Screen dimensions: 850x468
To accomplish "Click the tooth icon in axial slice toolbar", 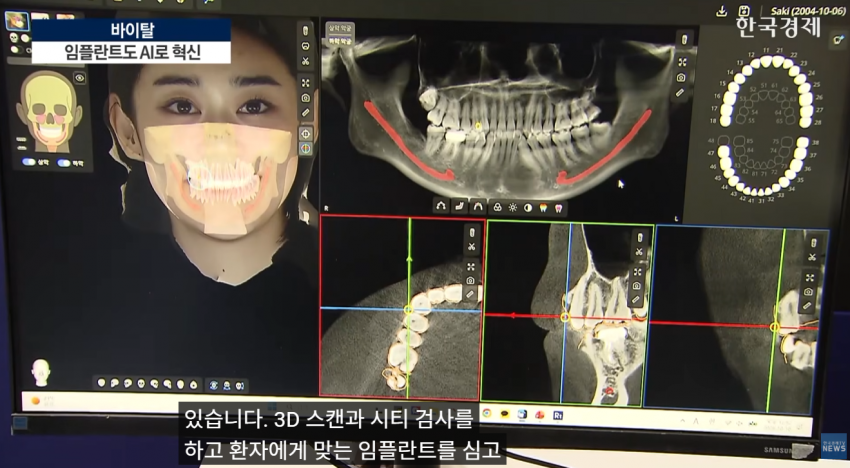I will point(472,232).
